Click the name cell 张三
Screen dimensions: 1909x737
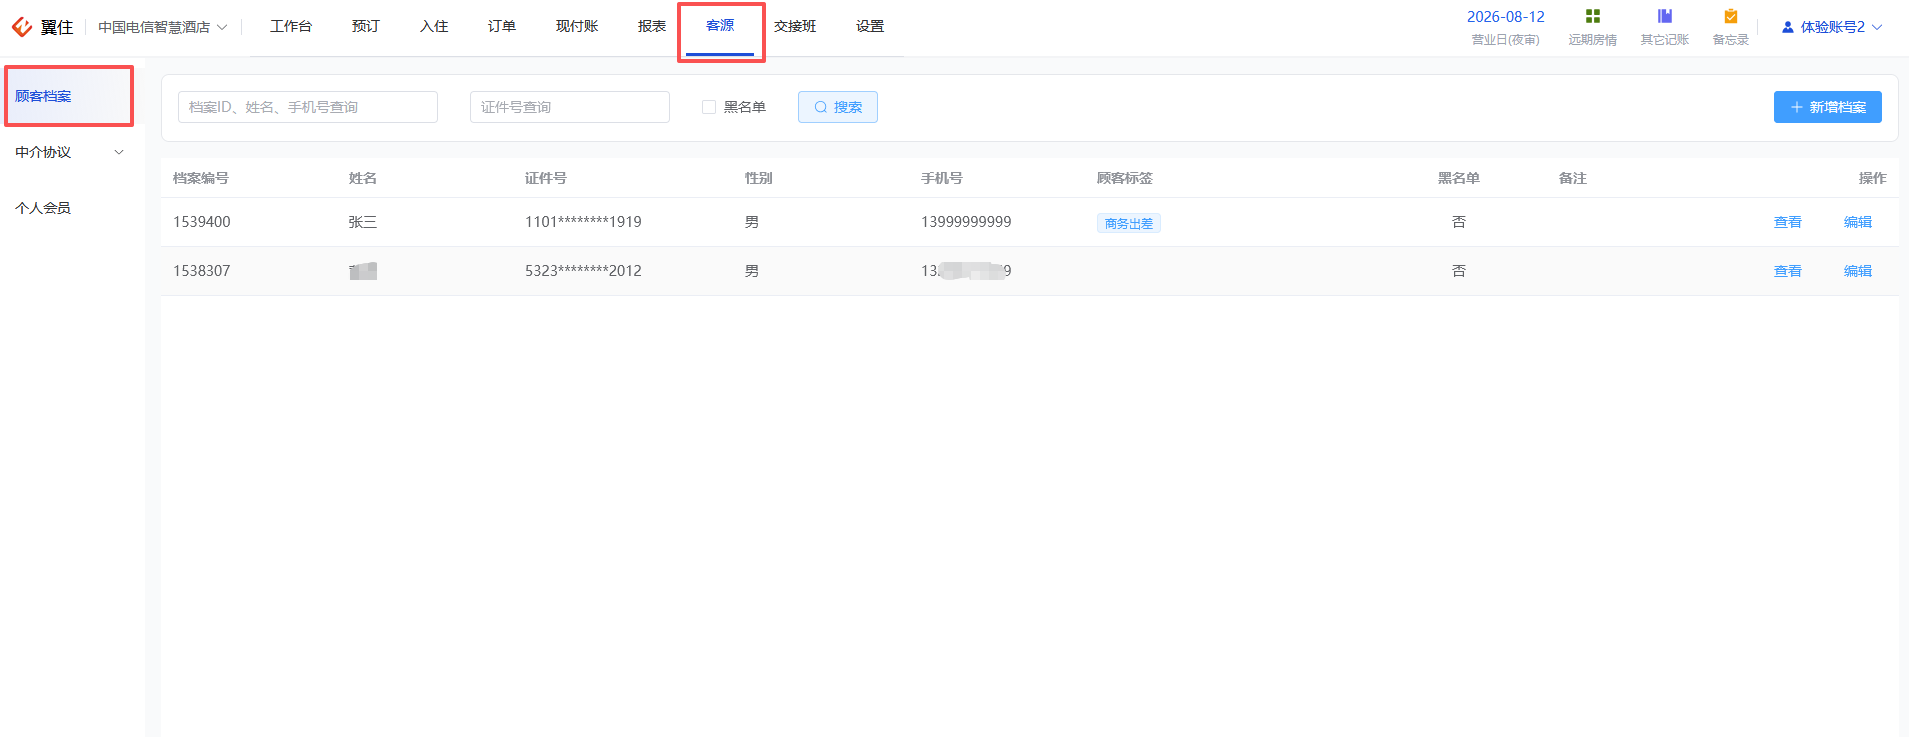click(x=363, y=222)
